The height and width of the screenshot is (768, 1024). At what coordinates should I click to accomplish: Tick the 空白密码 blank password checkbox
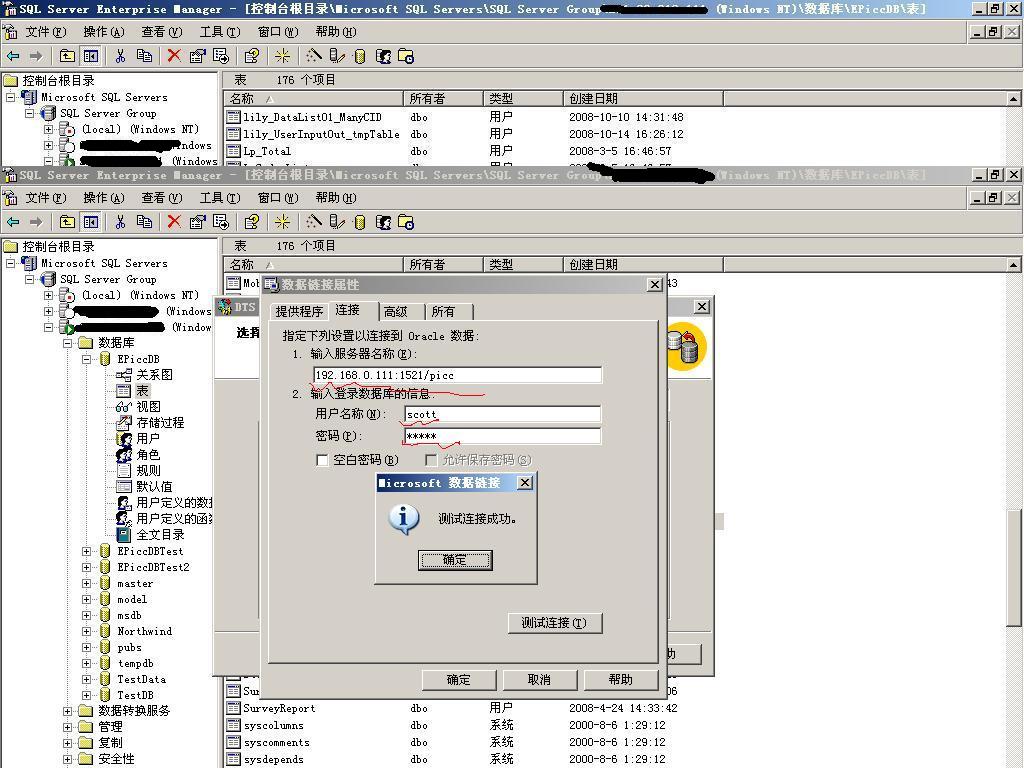pyautogui.click(x=322, y=460)
